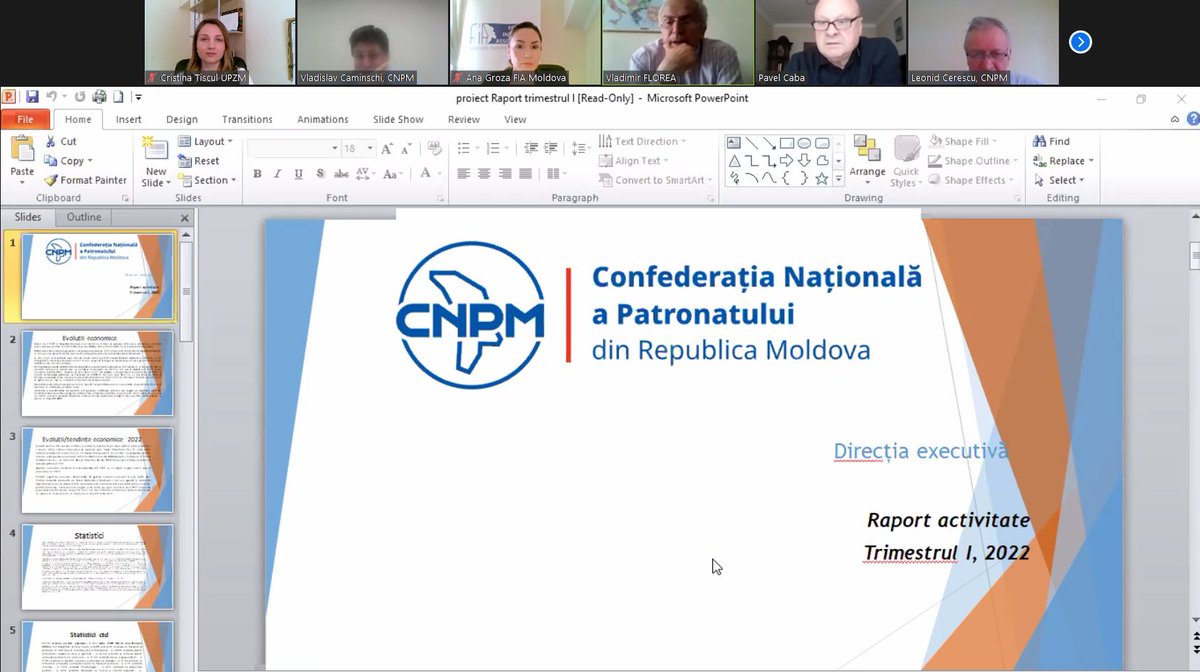Screen dimensions: 1200x672
Task: Click the Find binoculars button
Action: (1052, 142)
